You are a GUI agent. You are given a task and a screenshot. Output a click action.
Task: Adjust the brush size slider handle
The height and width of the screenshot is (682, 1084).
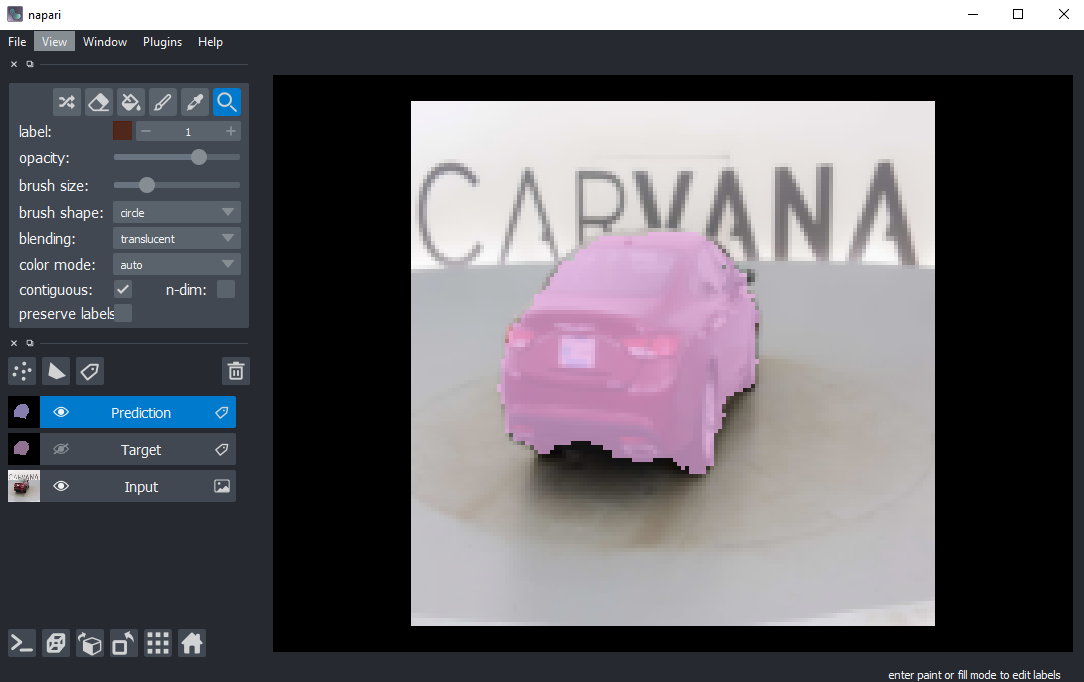pos(147,184)
